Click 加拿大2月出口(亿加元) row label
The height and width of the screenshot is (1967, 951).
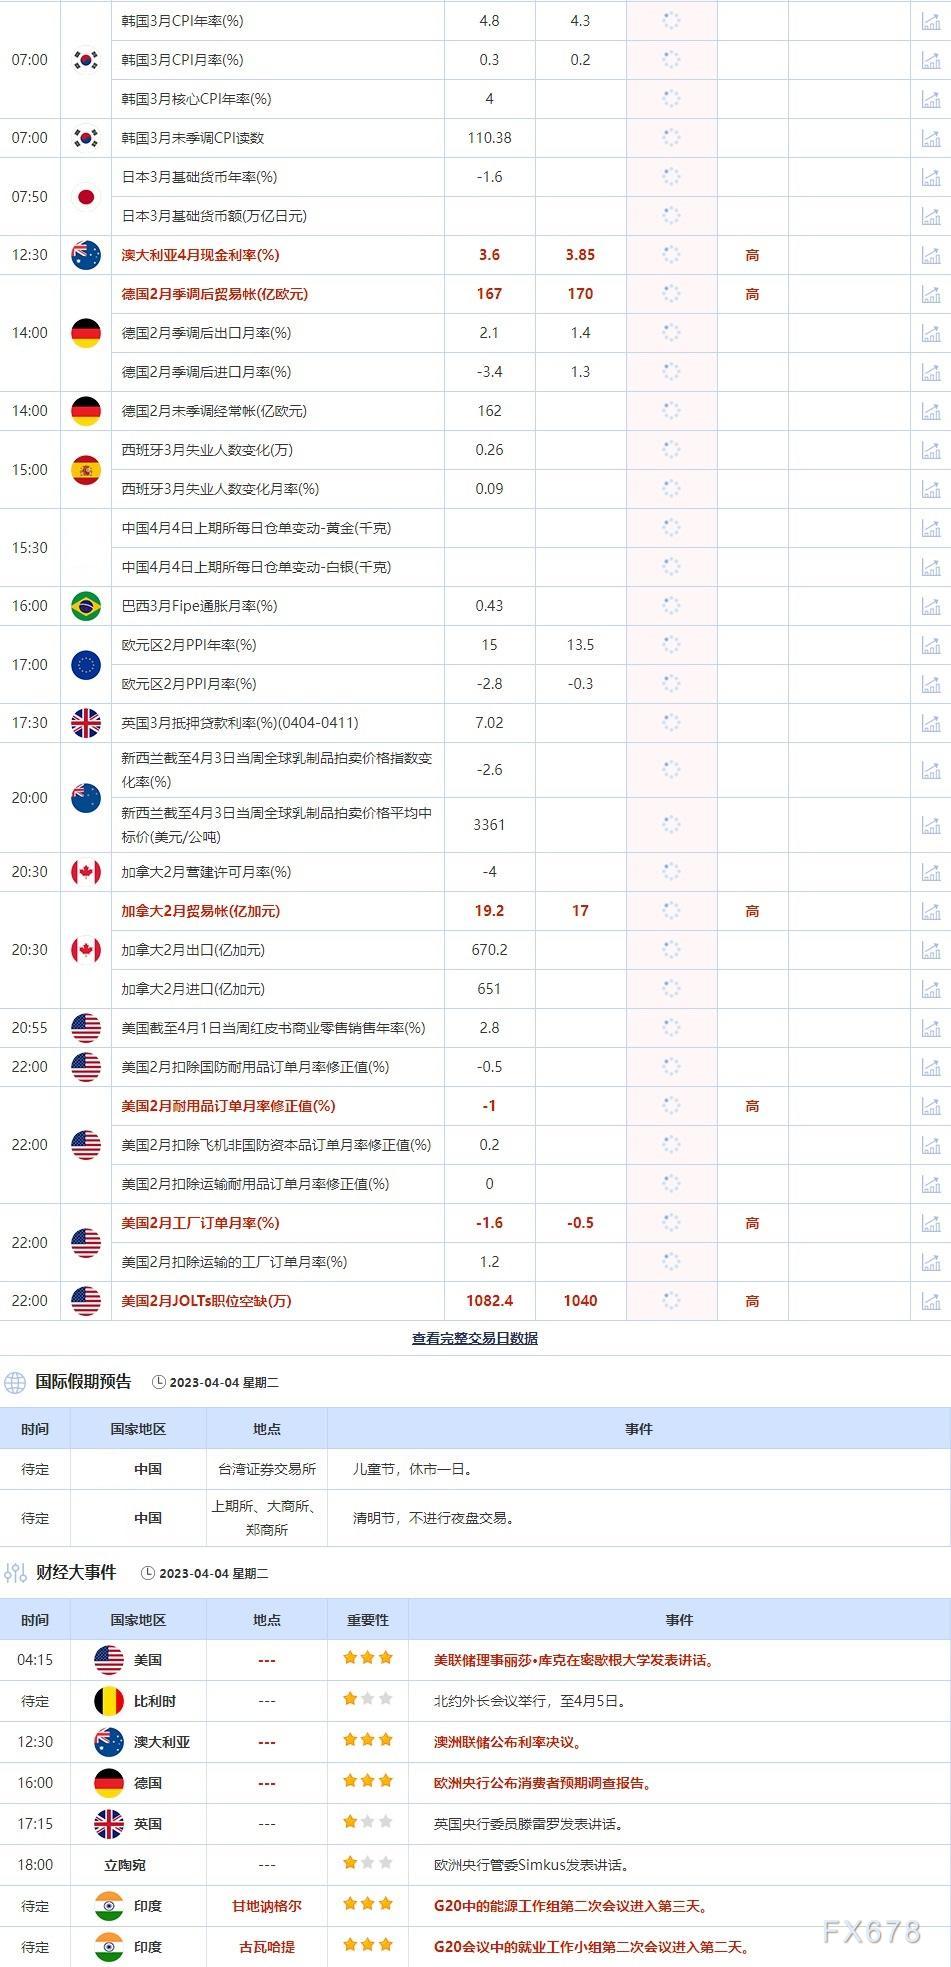coord(193,950)
